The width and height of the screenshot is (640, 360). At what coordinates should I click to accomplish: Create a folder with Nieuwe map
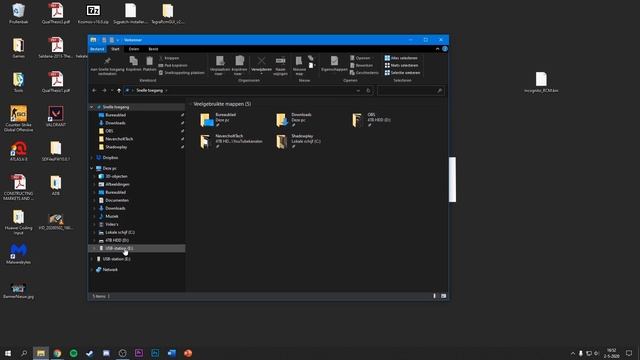tap(299, 65)
